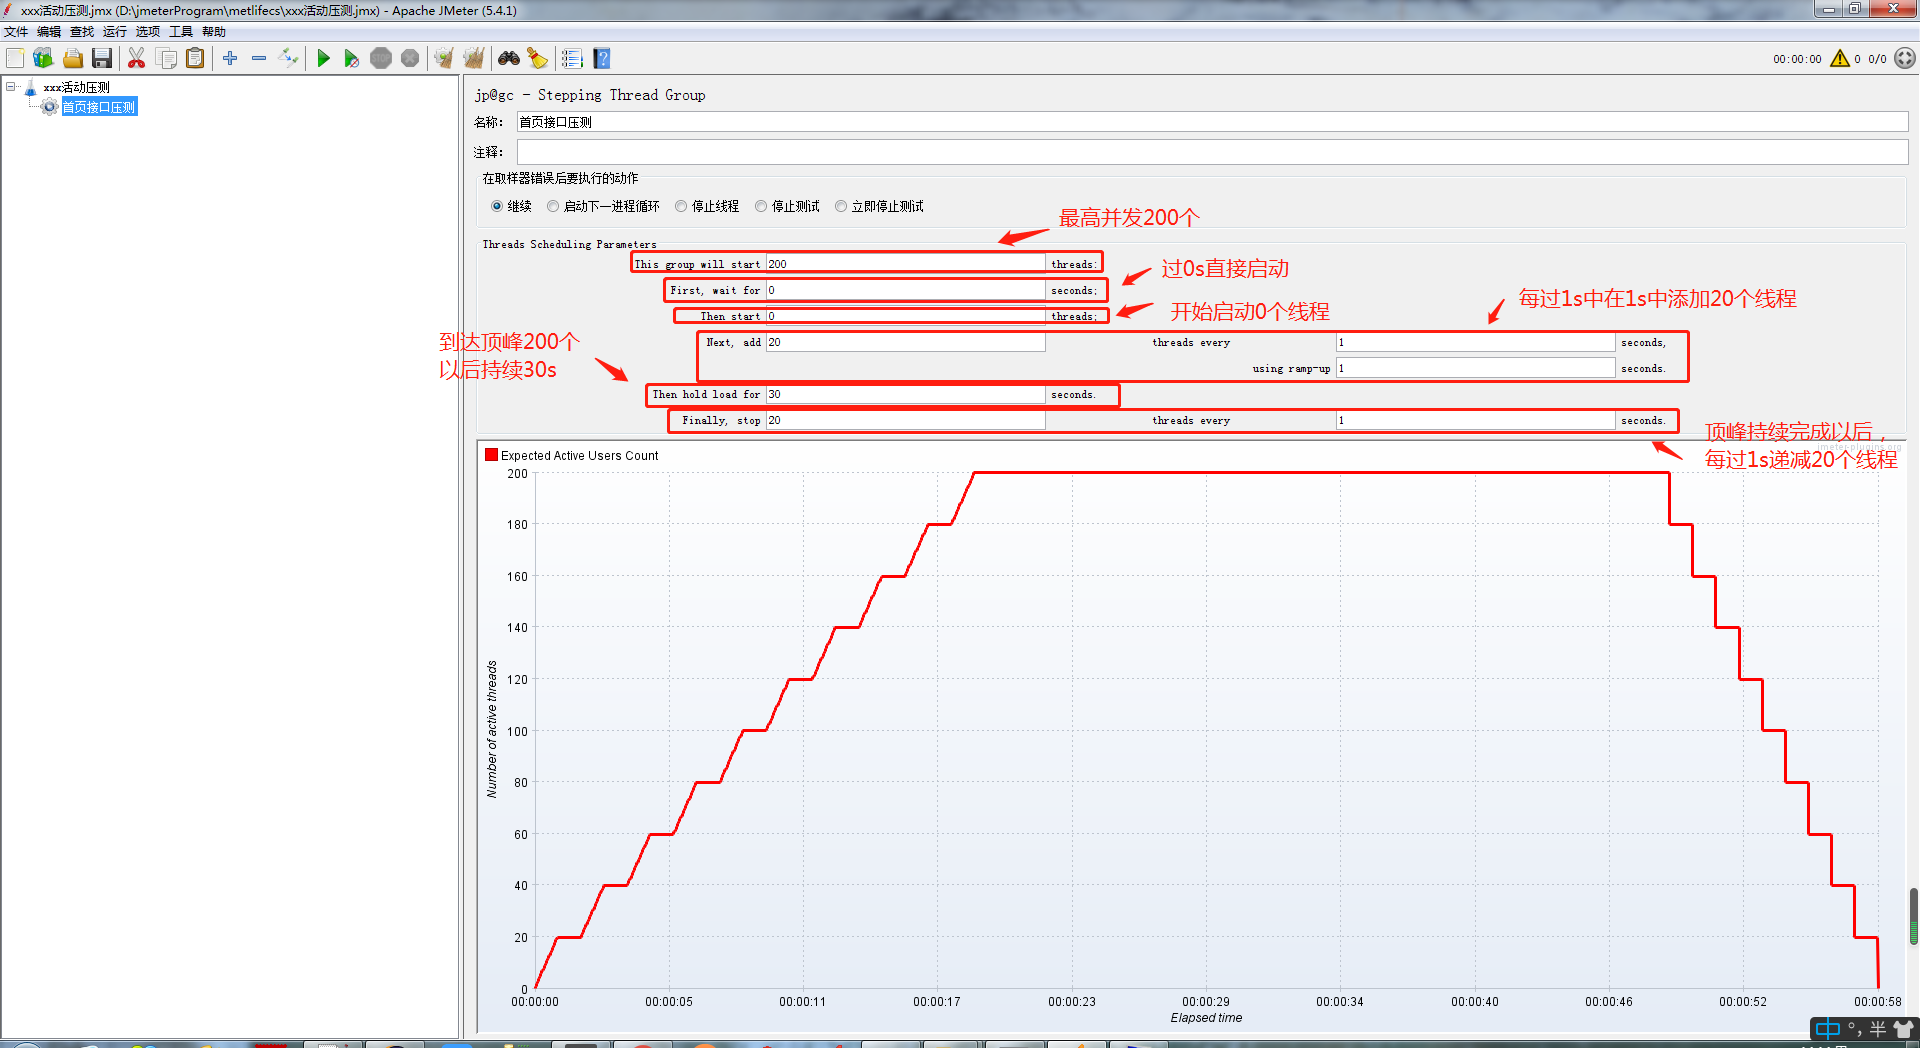Click the vertical scrollbar thumb at right
The width and height of the screenshot is (1920, 1048).
[1914, 917]
